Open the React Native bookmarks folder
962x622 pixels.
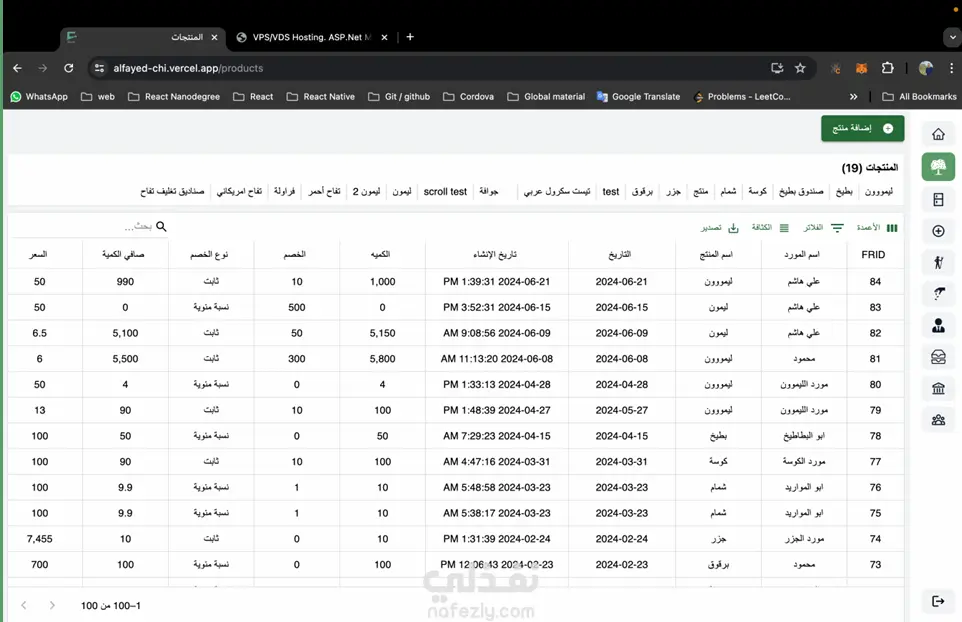point(321,96)
